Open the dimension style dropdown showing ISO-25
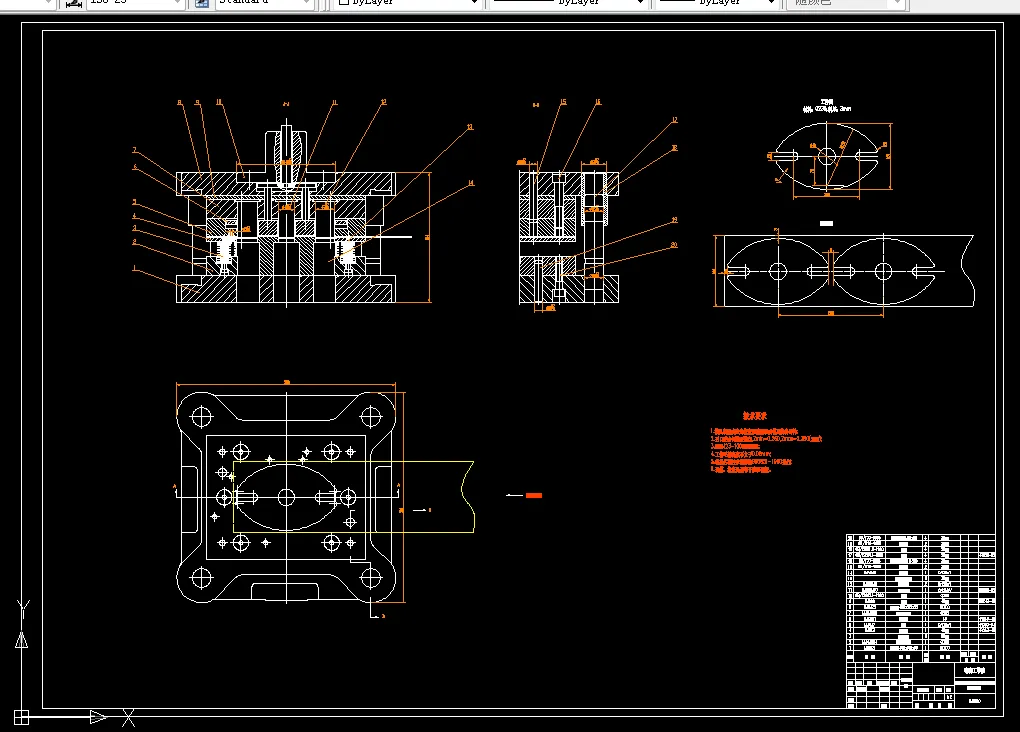This screenshot has width=1020, height=732. [x=135, y=3]
